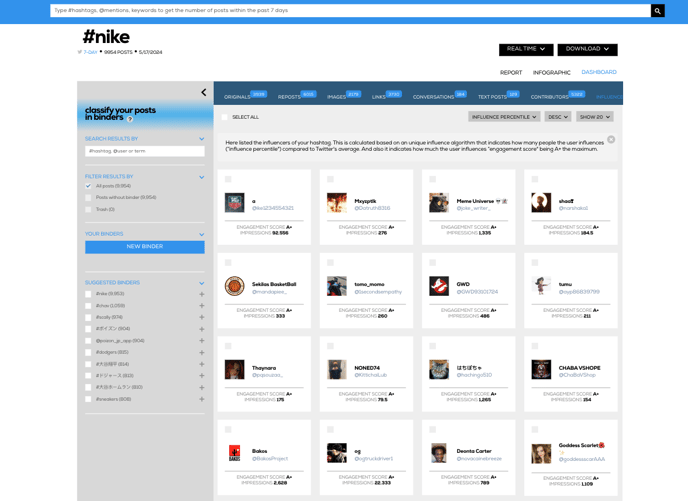Open tomo_momo profile avatar

point(337,286)
